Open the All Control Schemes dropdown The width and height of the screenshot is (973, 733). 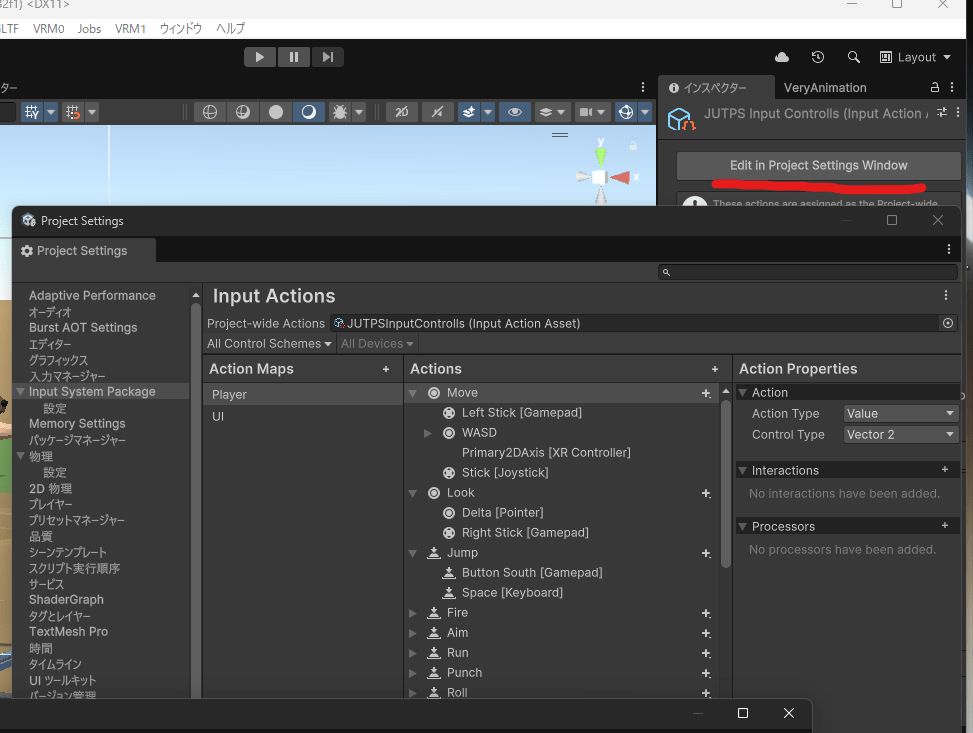(269, 344)
